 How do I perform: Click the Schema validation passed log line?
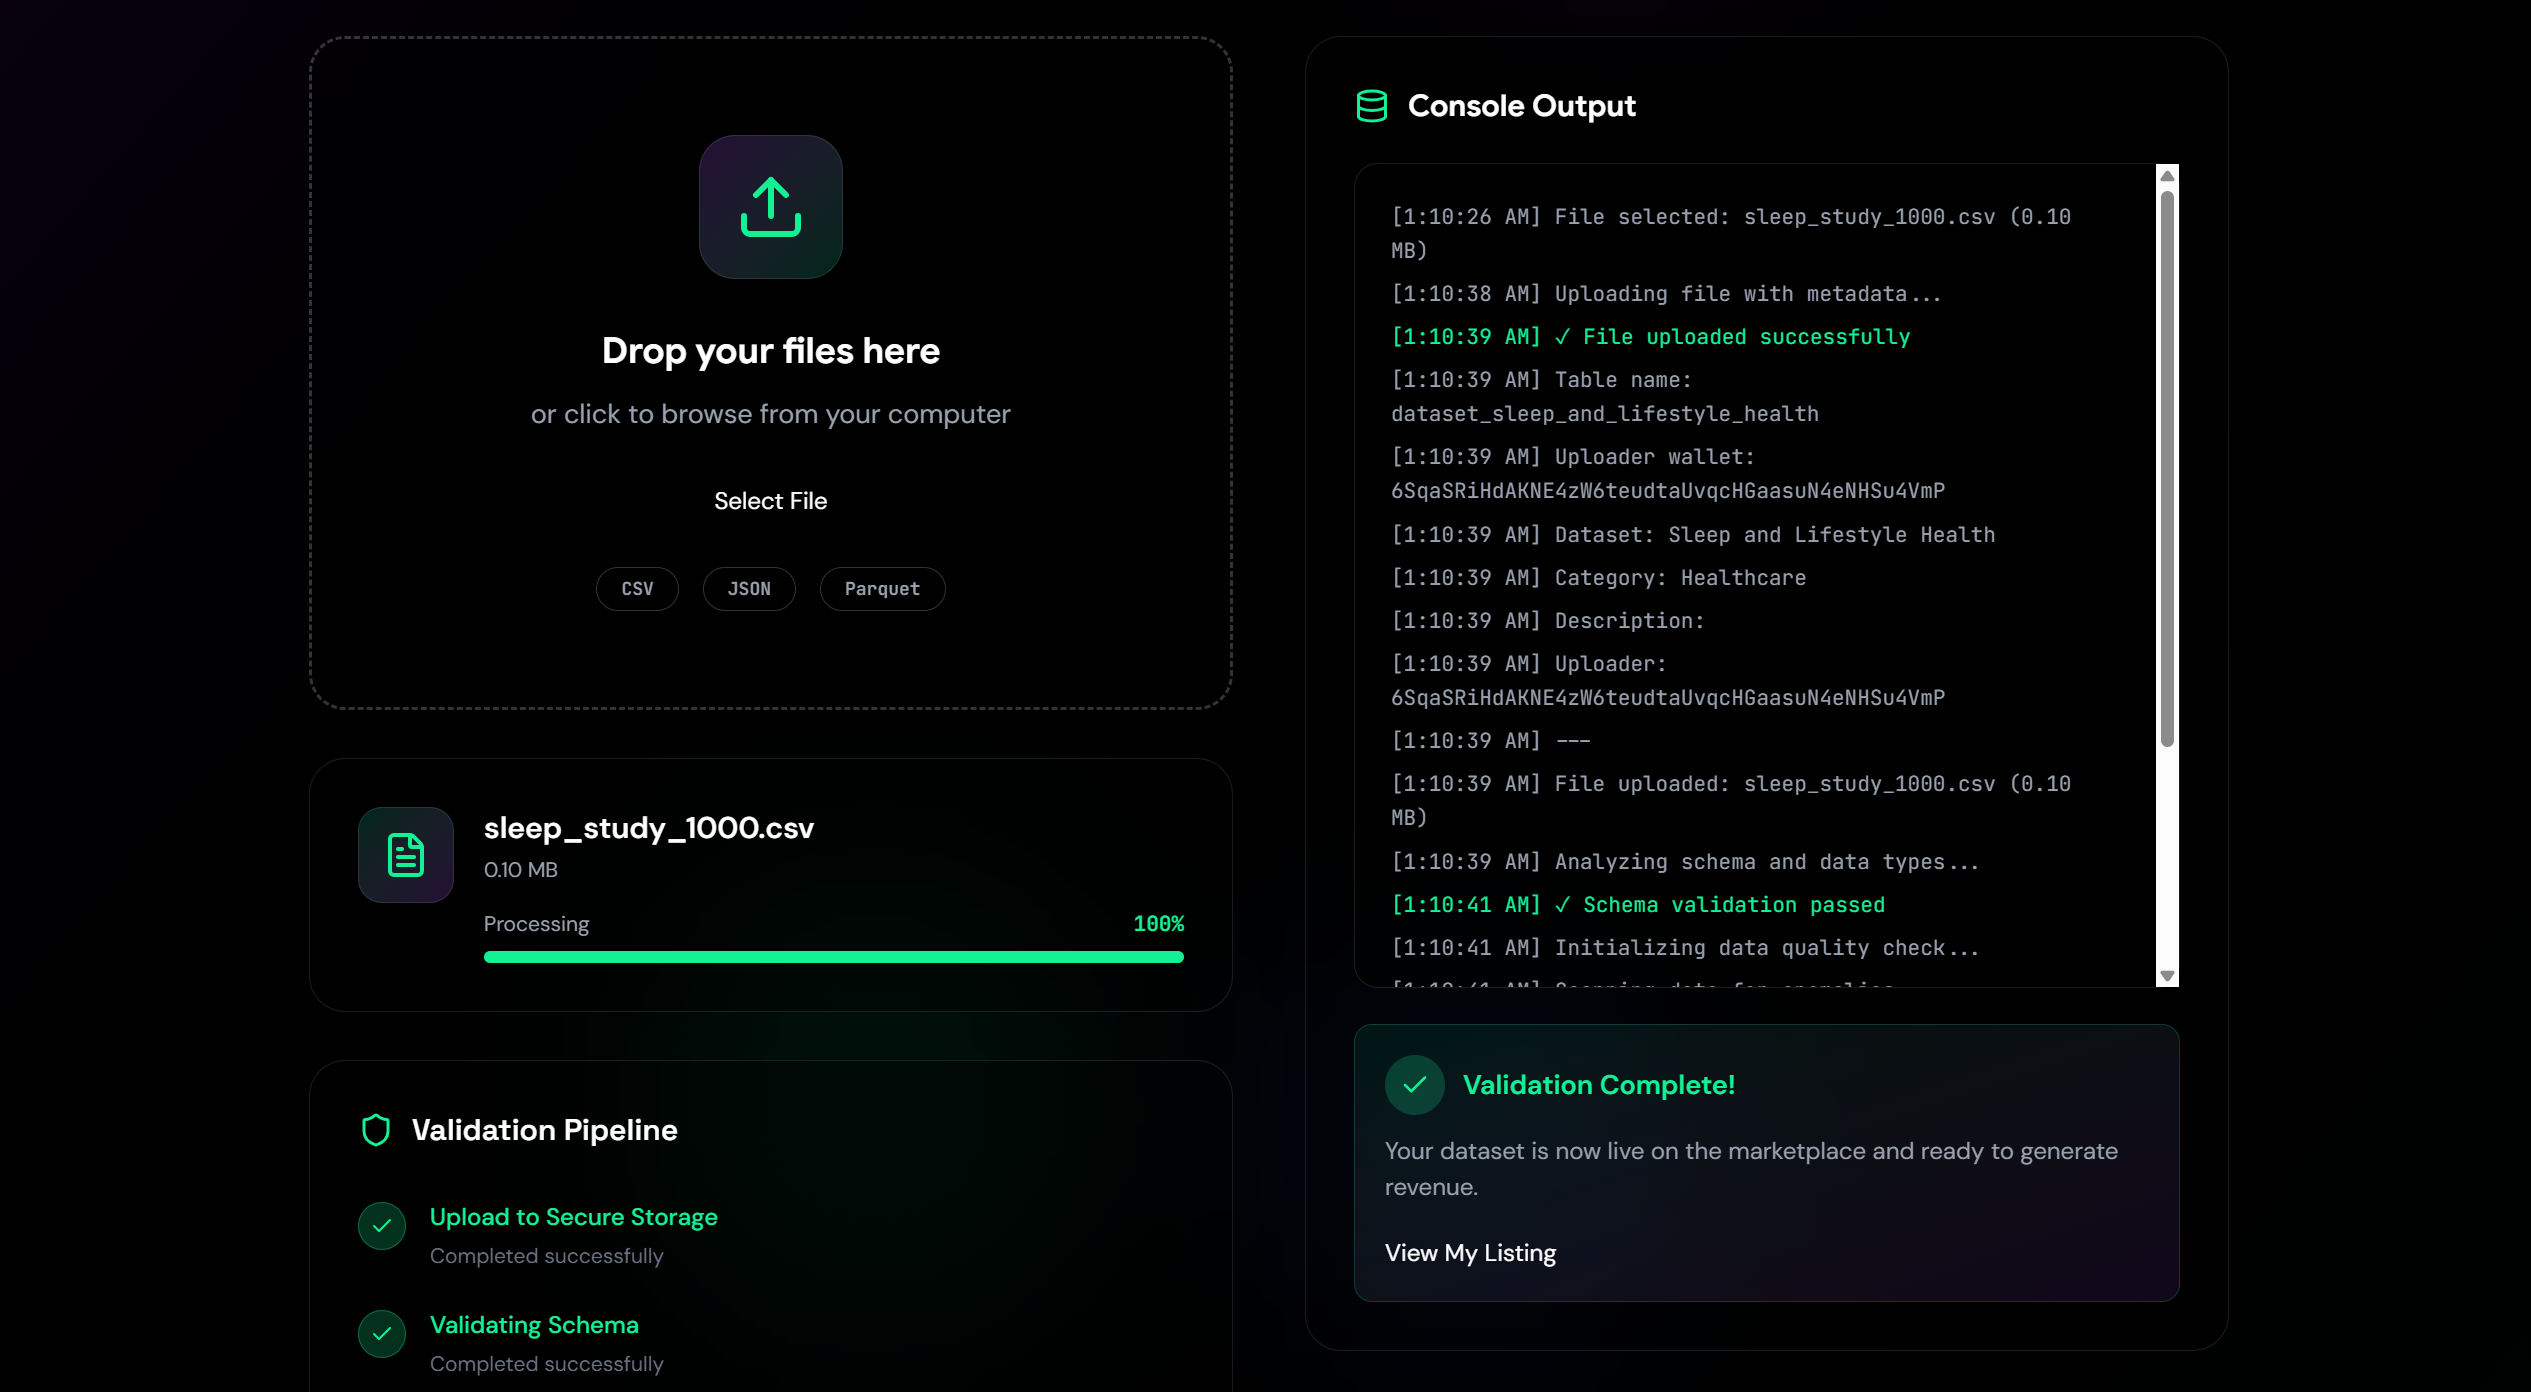click(x=1638, y=905)
